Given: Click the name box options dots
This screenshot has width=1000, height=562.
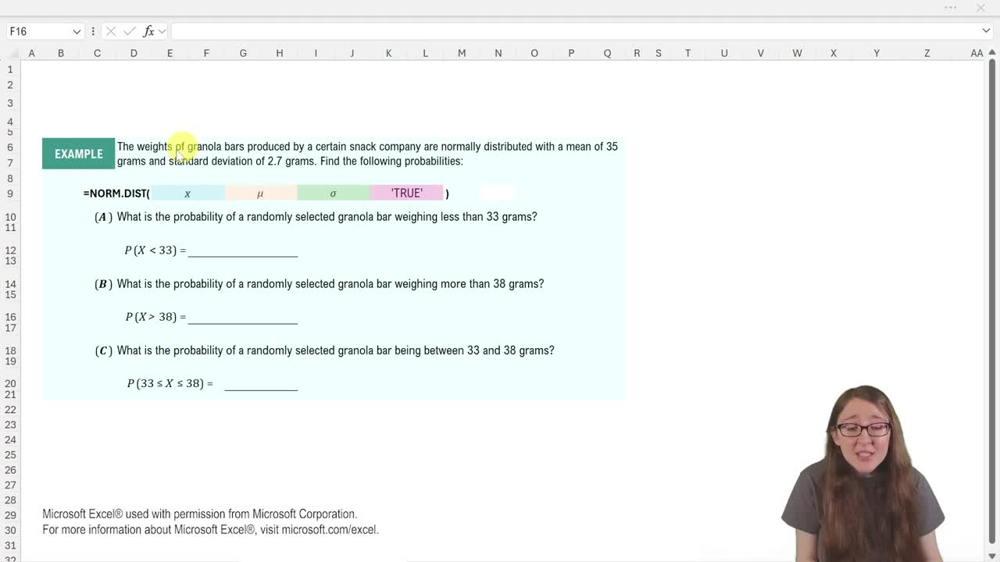Looking at the screenshot, I should pos(93,31).
